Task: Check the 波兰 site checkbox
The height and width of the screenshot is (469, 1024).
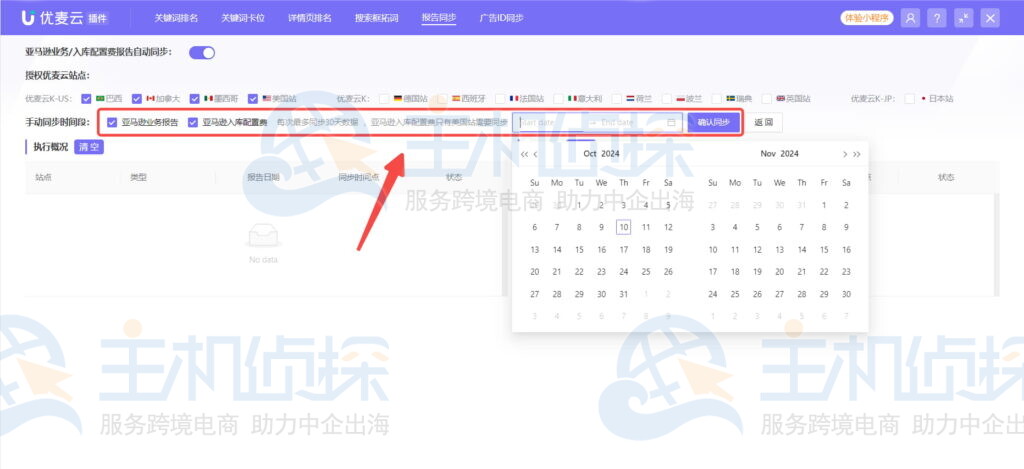Action: [667, 99]
